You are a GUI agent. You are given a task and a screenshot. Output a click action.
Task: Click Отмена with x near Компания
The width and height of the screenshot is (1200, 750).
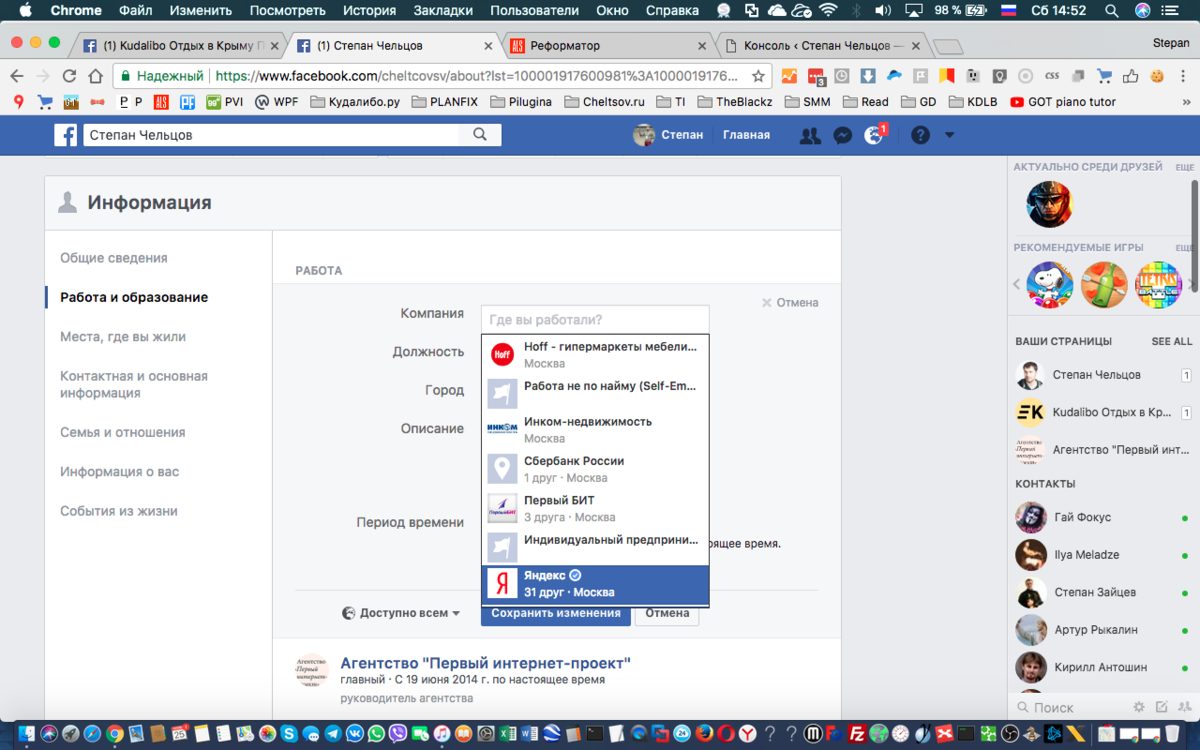point(790,303)
